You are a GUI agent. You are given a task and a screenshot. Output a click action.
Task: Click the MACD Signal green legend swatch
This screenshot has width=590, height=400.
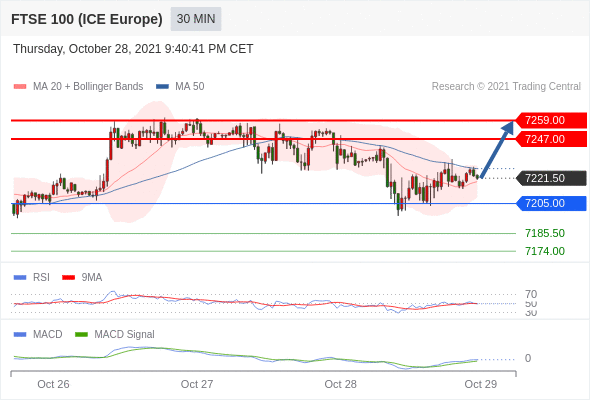point(81,335)
